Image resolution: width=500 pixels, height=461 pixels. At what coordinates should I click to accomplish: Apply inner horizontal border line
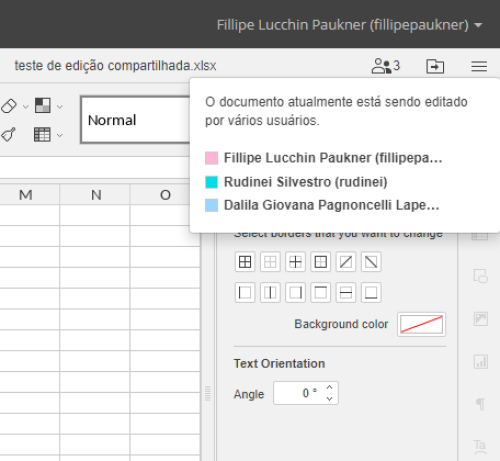click(346, 293)
